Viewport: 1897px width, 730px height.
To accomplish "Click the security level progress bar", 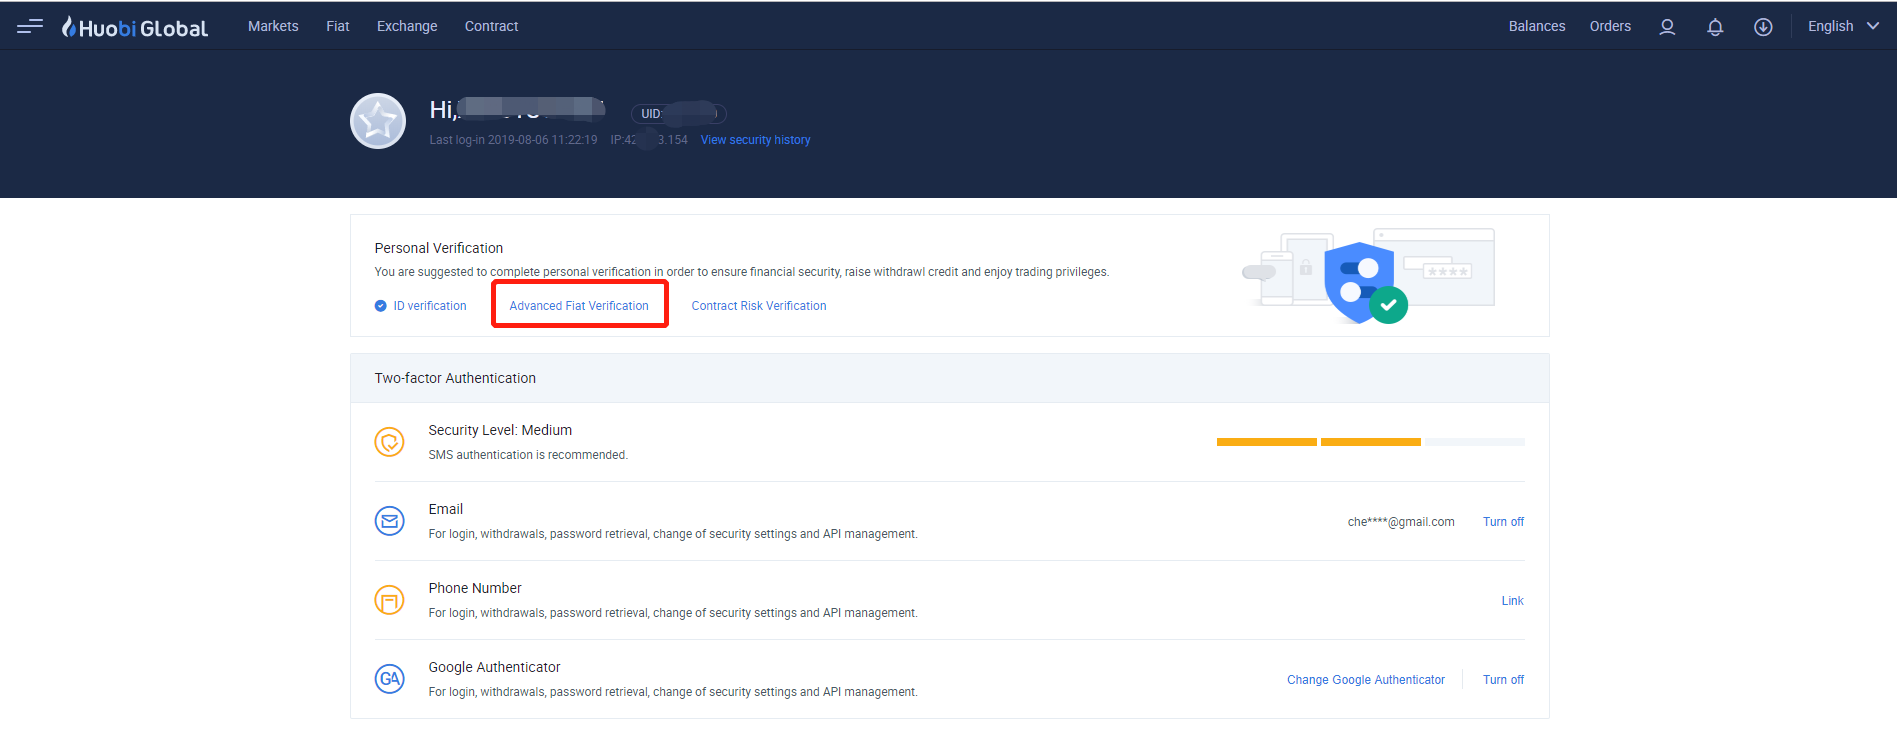I will click(1370, 442).
